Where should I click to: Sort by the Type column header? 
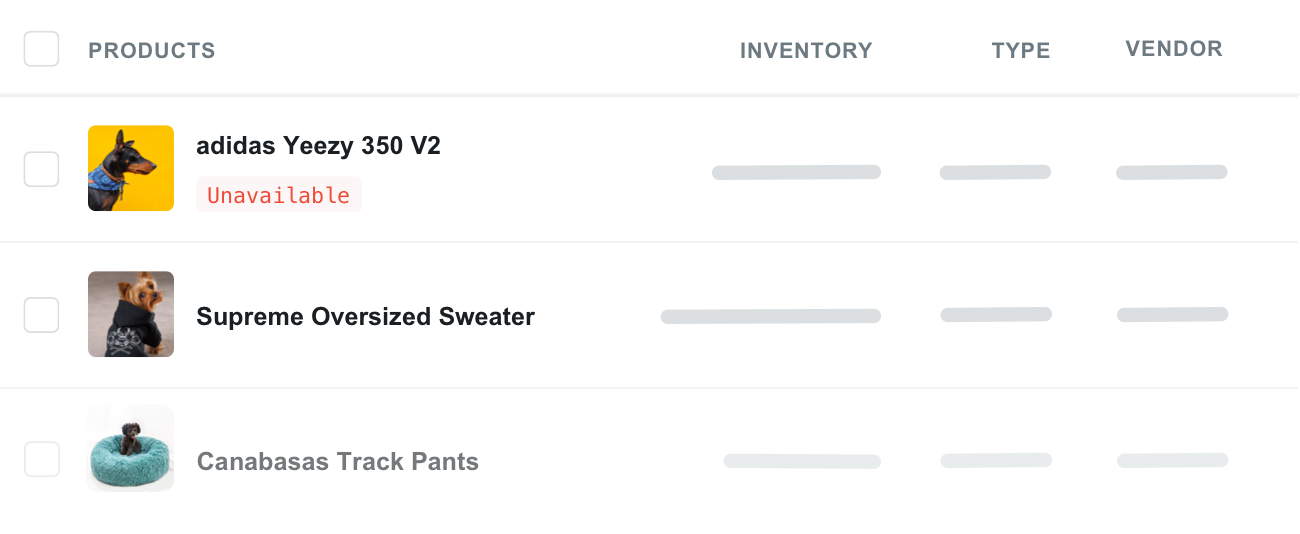[x=1020, y=51]
